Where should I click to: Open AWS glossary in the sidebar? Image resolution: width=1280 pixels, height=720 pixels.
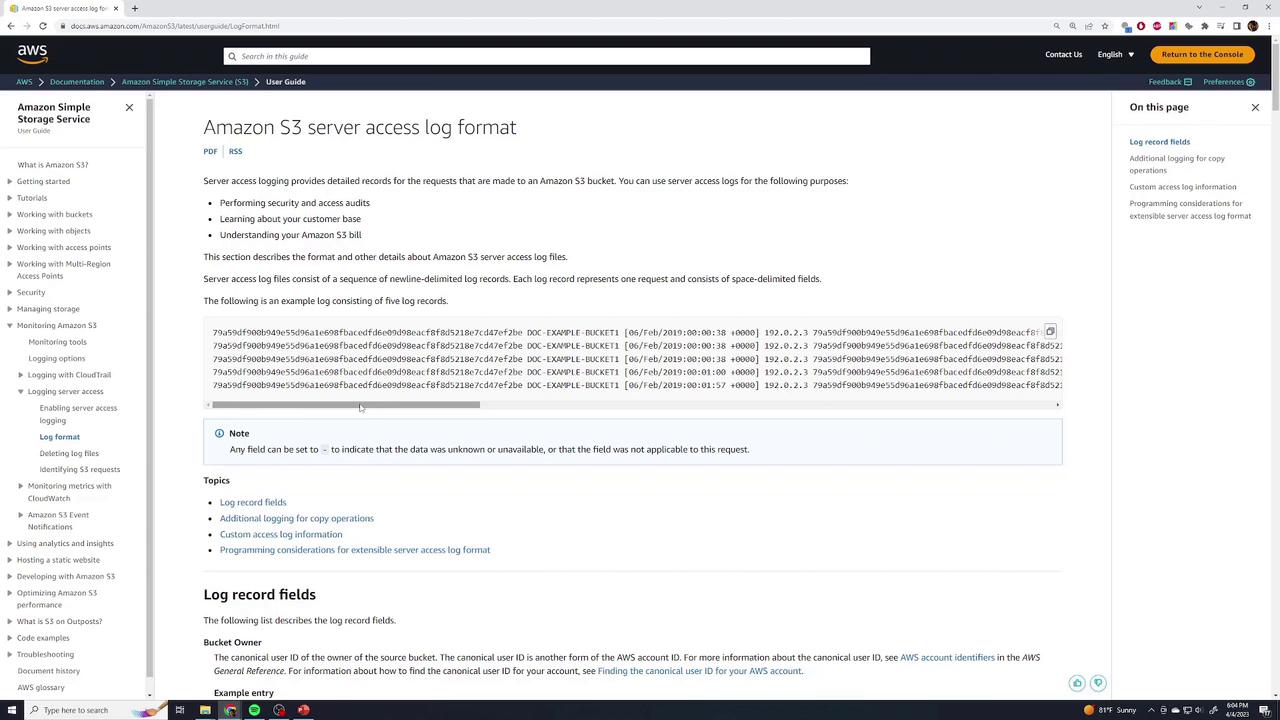[x=41, y=687]
